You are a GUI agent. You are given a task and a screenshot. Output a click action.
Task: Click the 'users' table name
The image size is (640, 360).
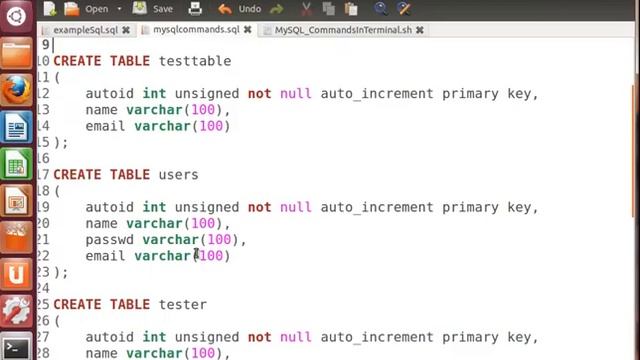pos(178,175)
